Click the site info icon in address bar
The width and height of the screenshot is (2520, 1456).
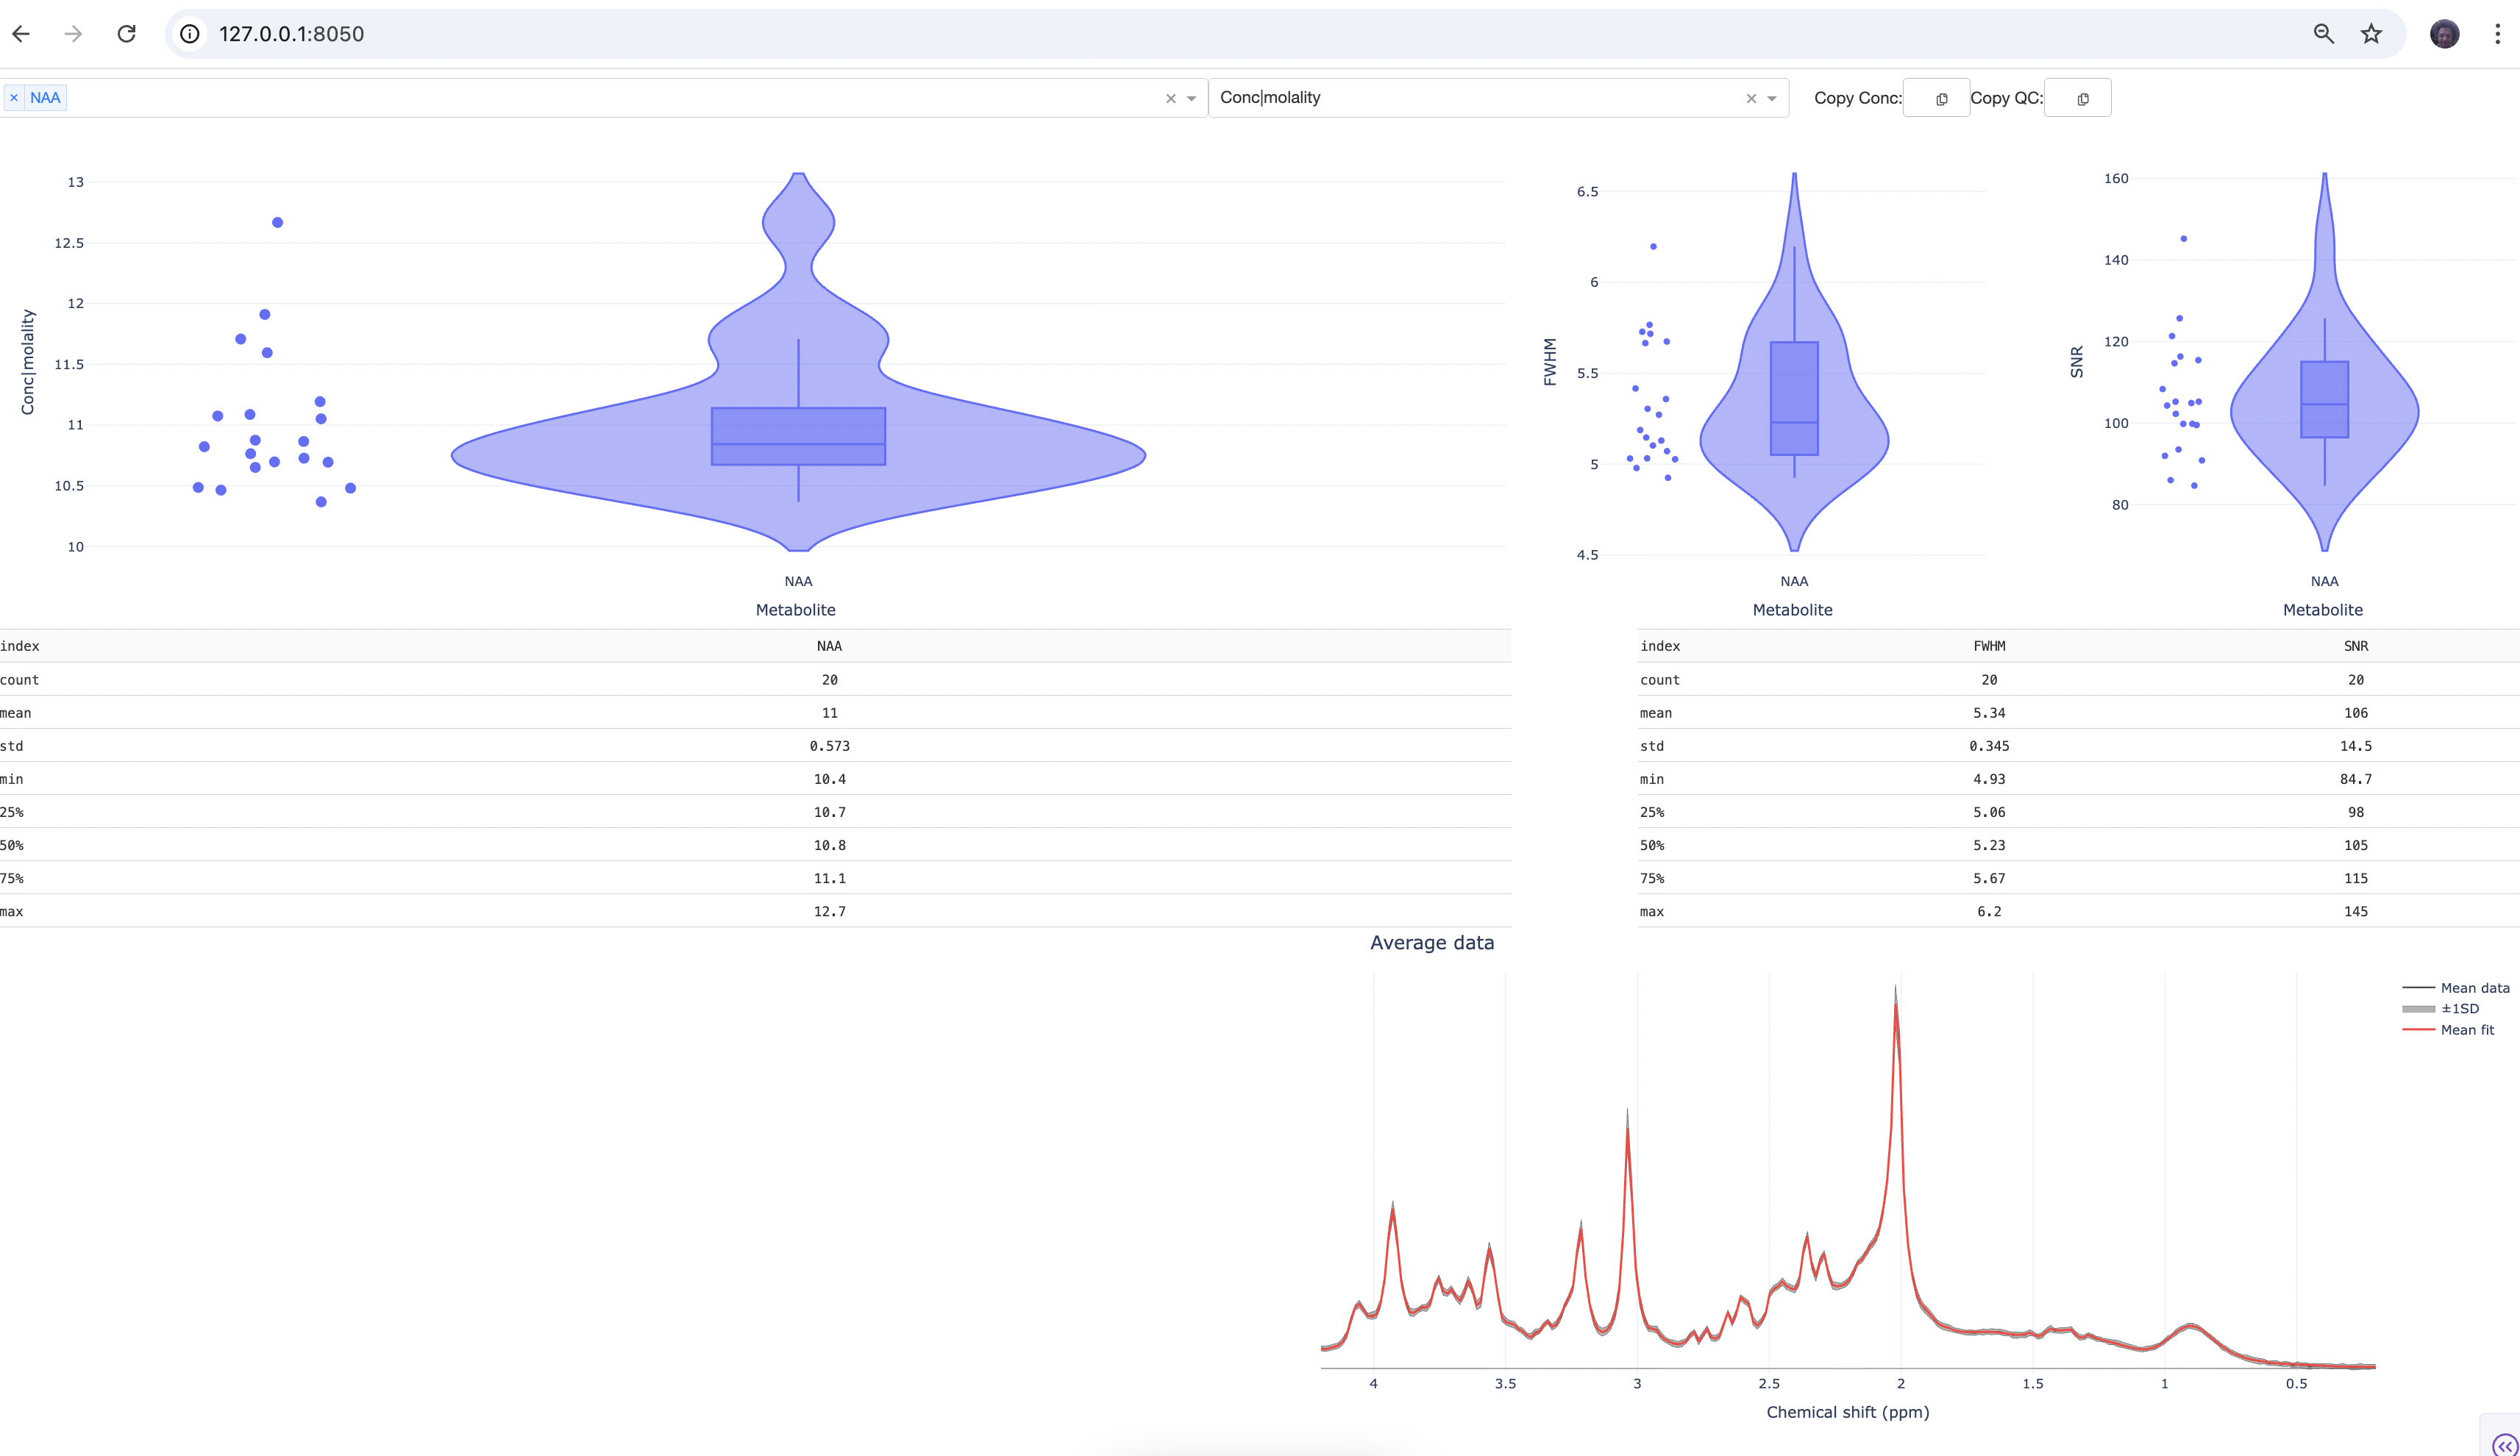tap(189, 34)
